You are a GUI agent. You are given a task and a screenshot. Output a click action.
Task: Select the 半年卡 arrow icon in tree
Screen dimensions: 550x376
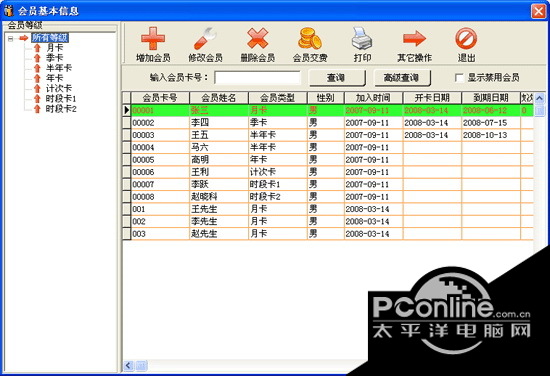pos(37,68)
